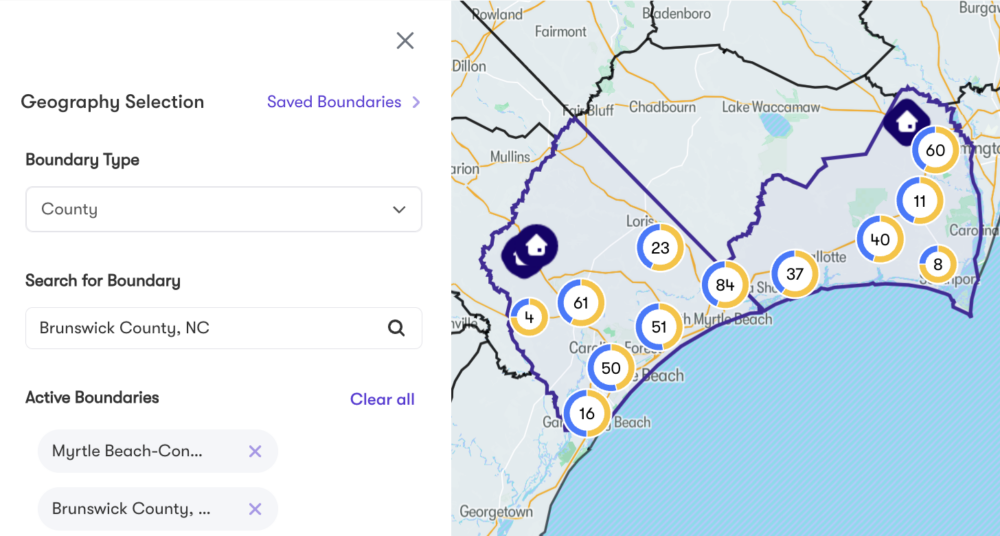Close the Geography Selection panel
1000x536 pixels.
pyautogui.click(x=405, y=41)
